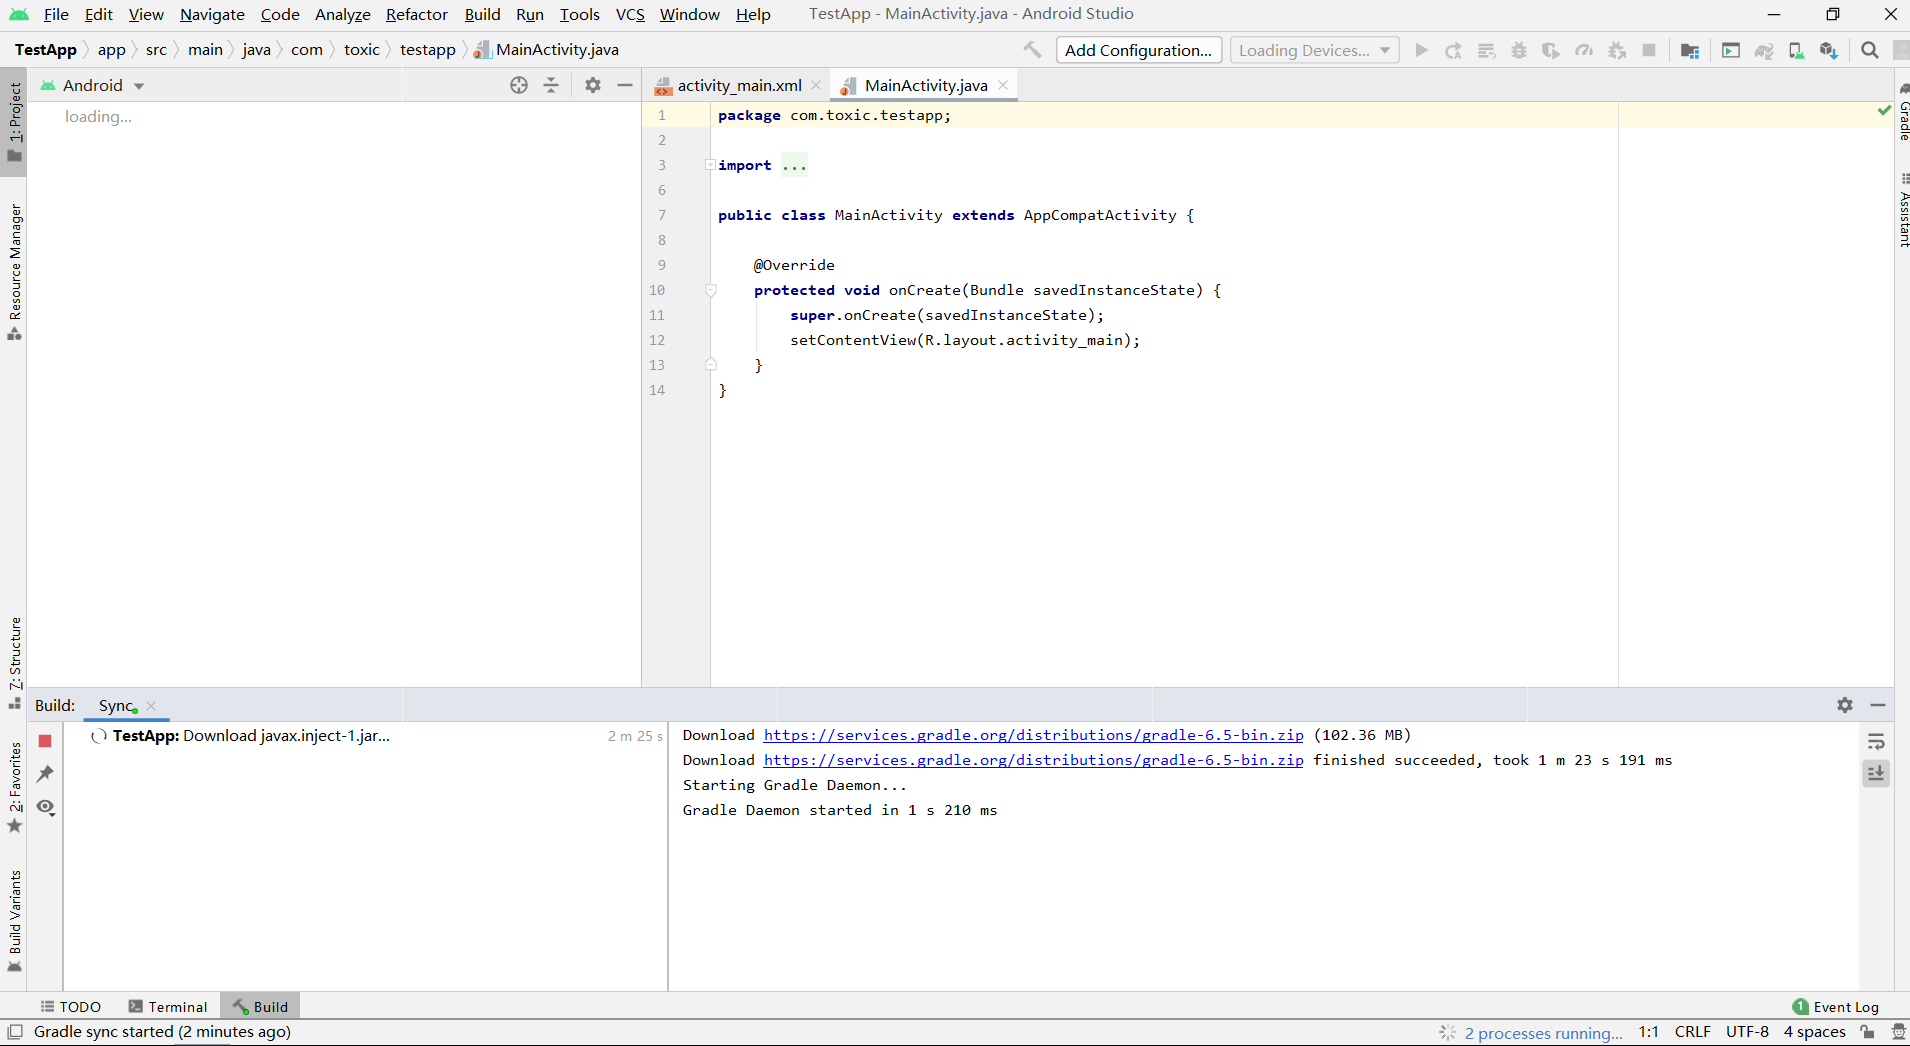
Task: Click the background tasks progress spinner icon
Action: click(x=1448, y=1032)
